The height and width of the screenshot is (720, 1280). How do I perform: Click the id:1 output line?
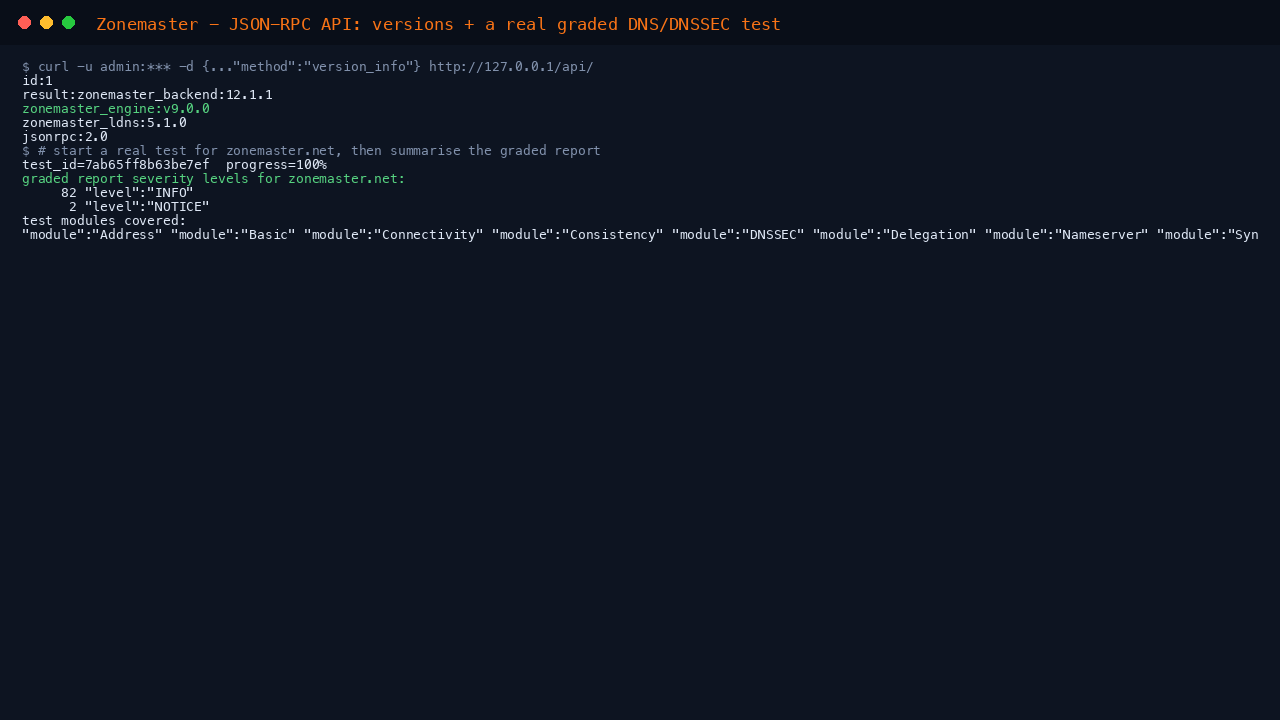pos(37,81)
